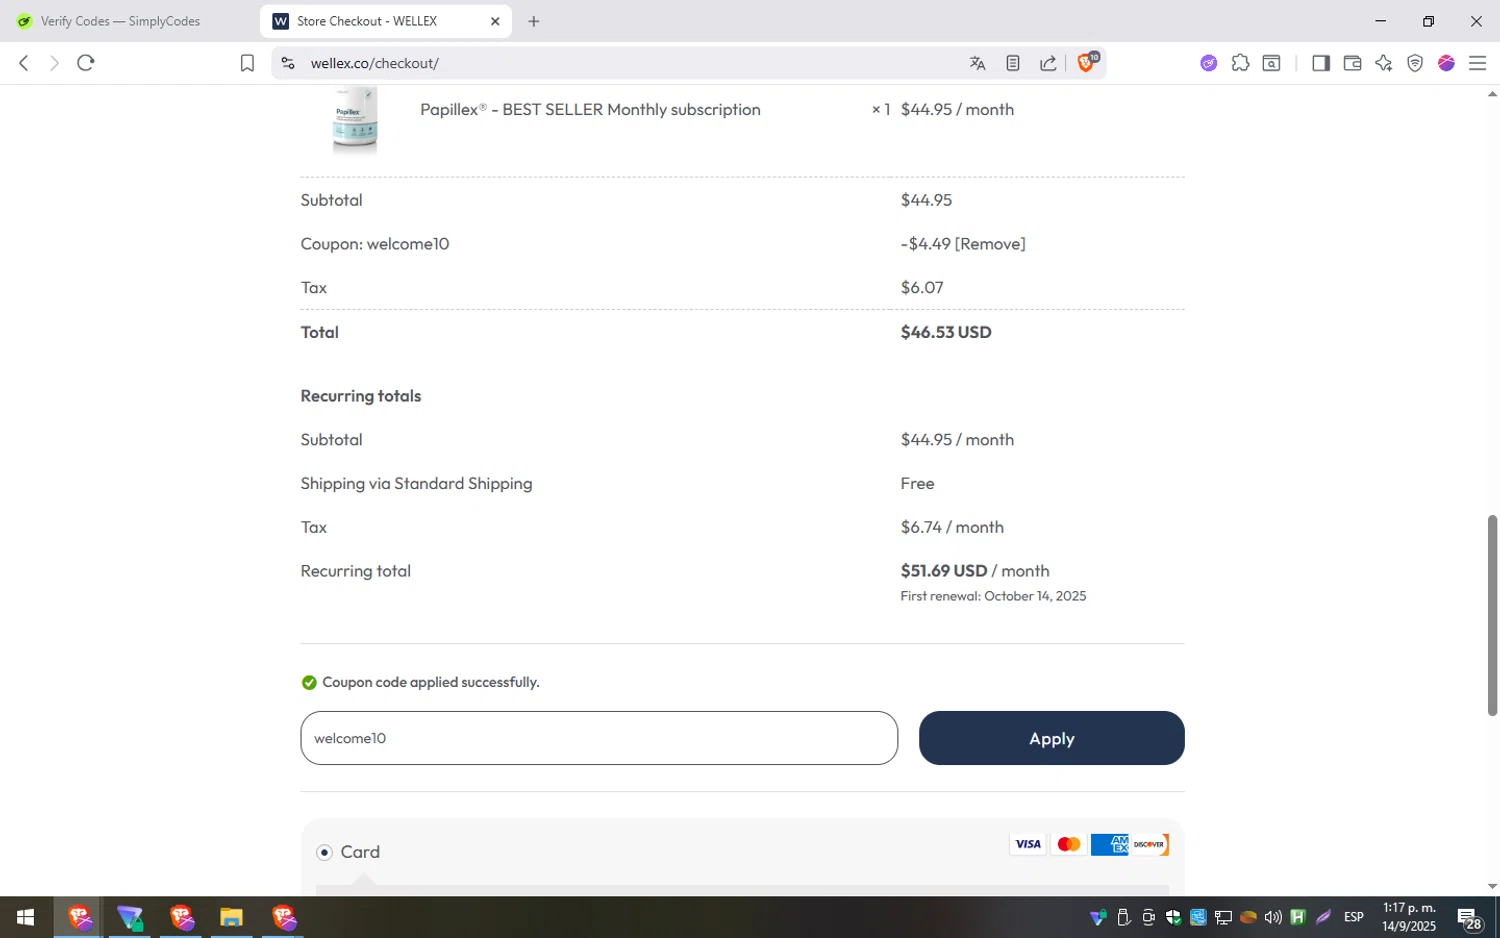Remove the welcome10 coupon
The width and height of the screenshot is (1500, 938).
pos(990,244)
